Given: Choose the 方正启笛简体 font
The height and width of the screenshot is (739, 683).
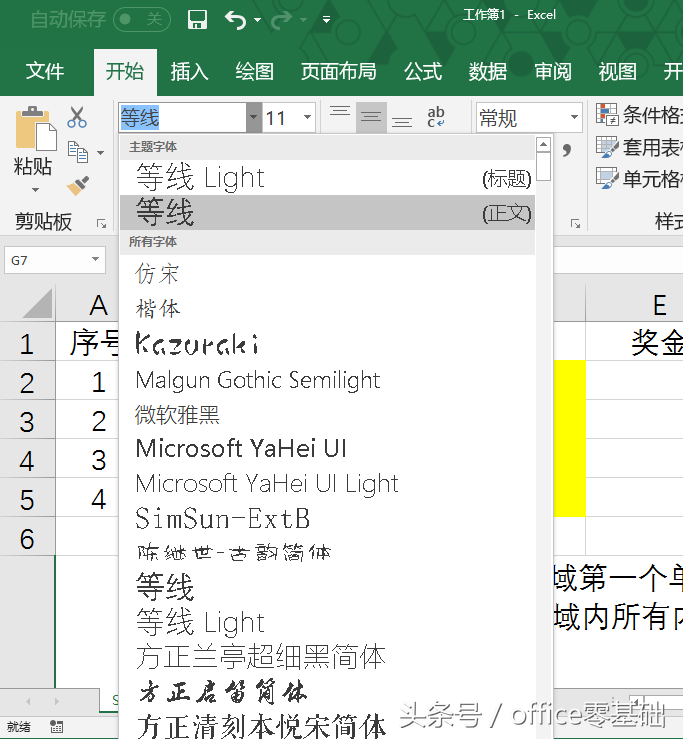Looking at the screenshot, I should 328,692.
